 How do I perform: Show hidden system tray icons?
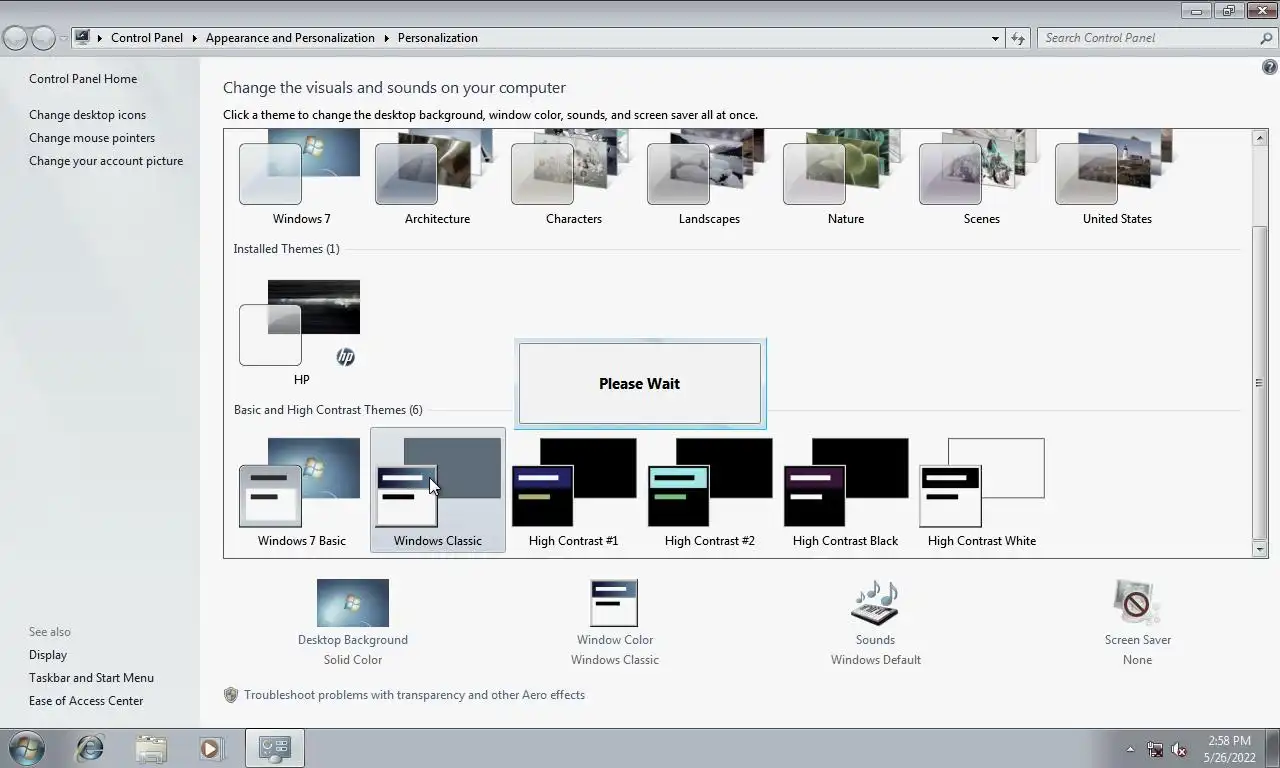(x=1131, y=749)
